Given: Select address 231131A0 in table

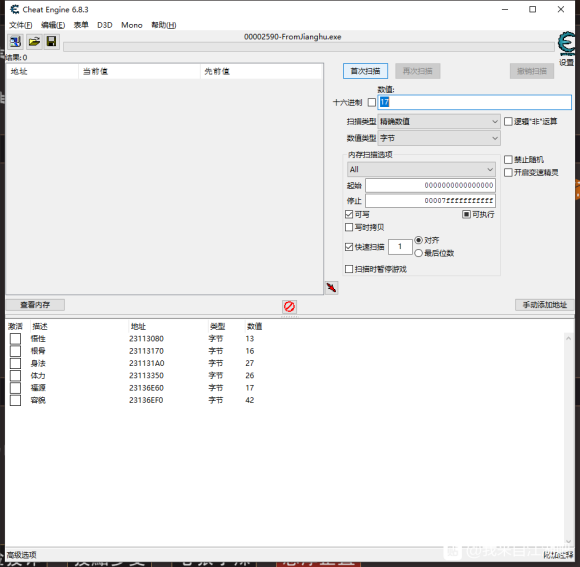Looking at the screenshot, I should point(146,363).
